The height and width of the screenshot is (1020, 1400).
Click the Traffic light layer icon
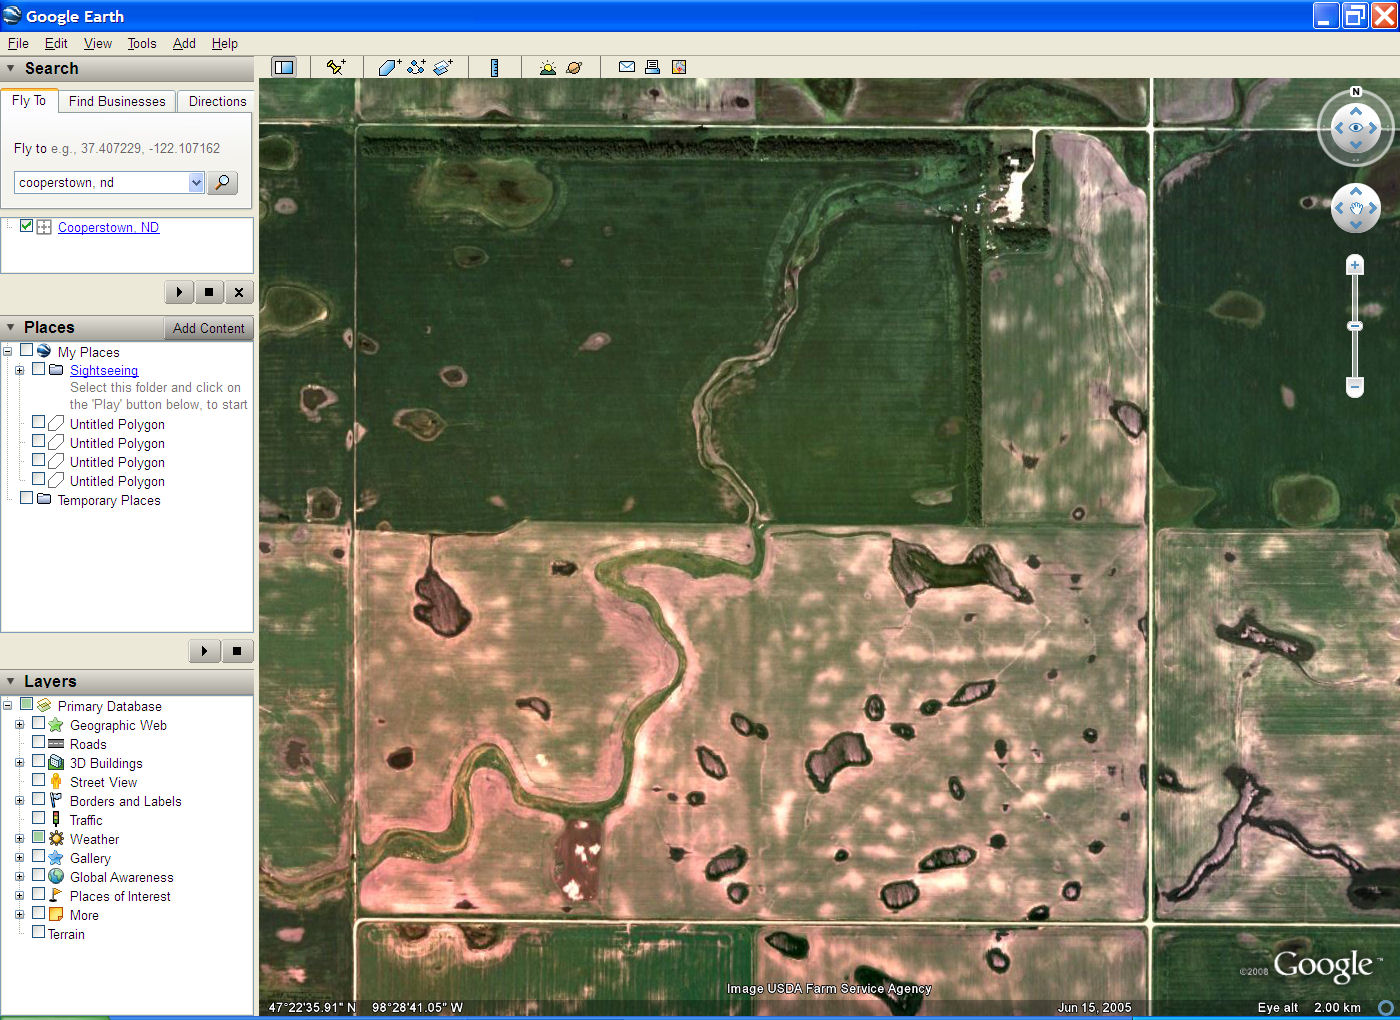pyautogui.click(x=56, y=820)
